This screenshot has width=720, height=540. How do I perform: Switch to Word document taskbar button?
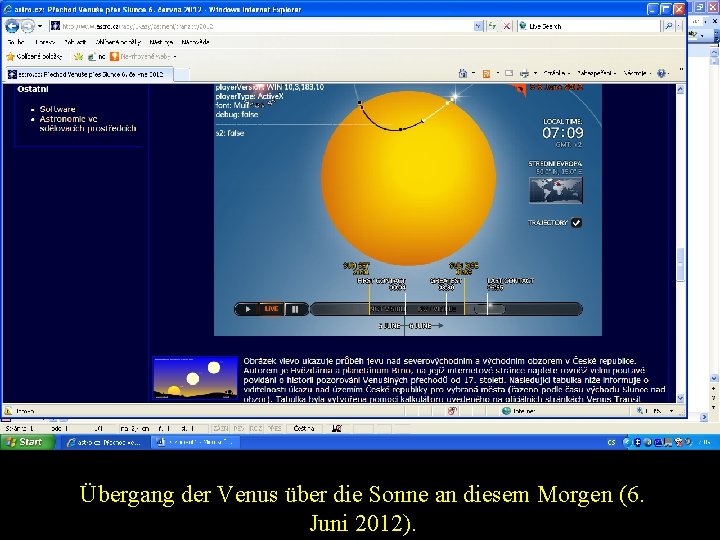pos(195,442)
